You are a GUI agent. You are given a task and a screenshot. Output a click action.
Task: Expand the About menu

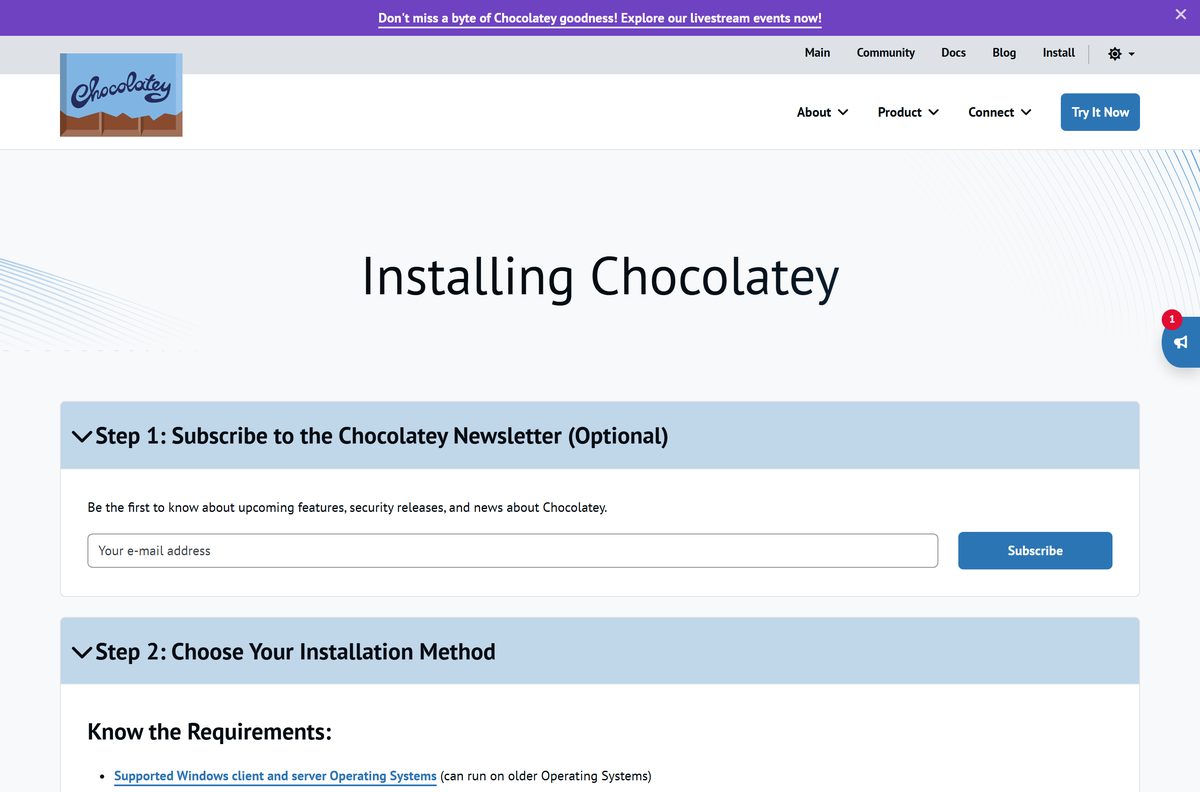[822, 112]
